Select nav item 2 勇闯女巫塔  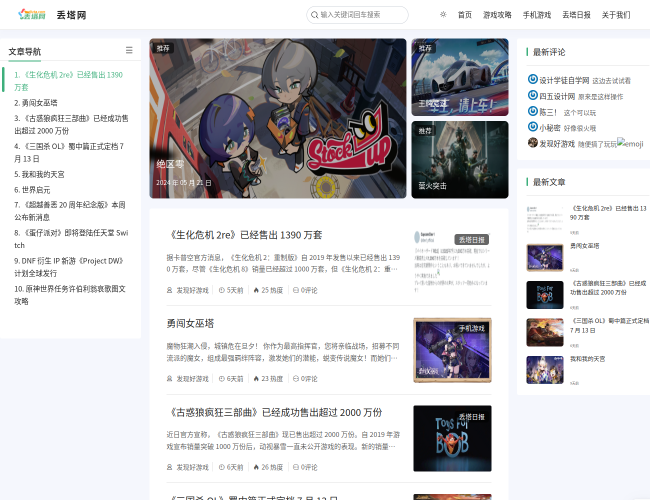point(36,103)
